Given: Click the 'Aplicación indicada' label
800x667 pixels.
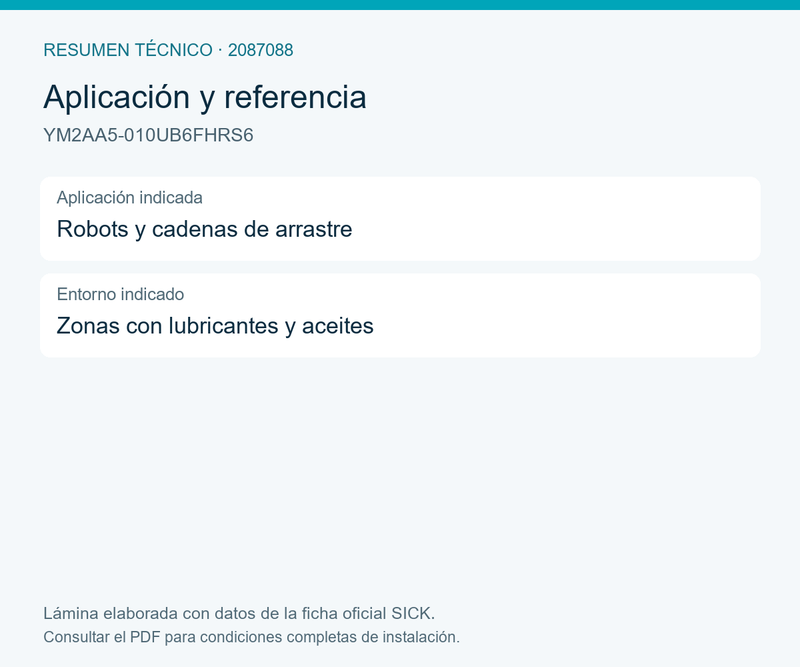Looking at the screenshot, I should (130, 197).
